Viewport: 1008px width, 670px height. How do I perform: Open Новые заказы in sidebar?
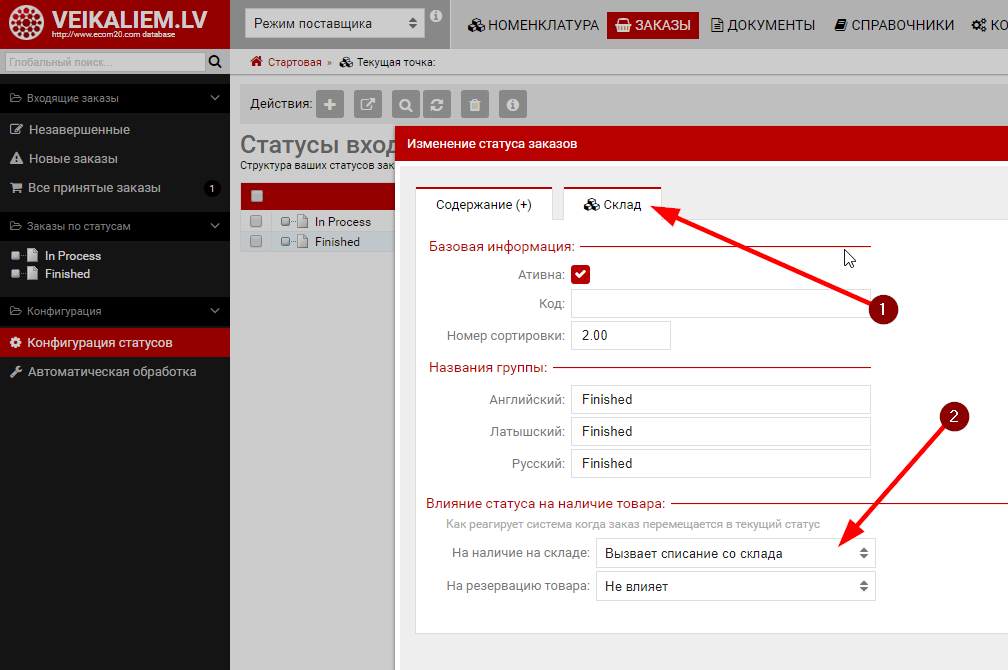(73, 158)
